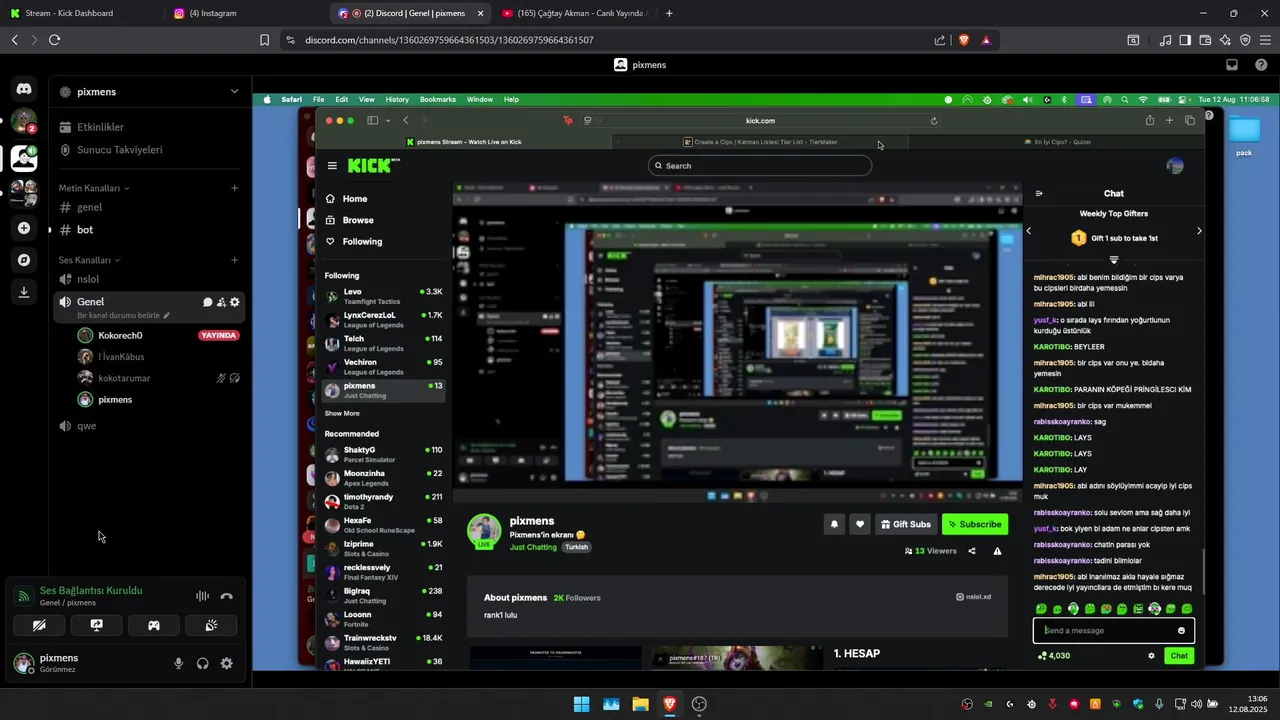Click the Add a Server plus icon
Viewport: 1280px width, 720px height.
click(24, 228)
